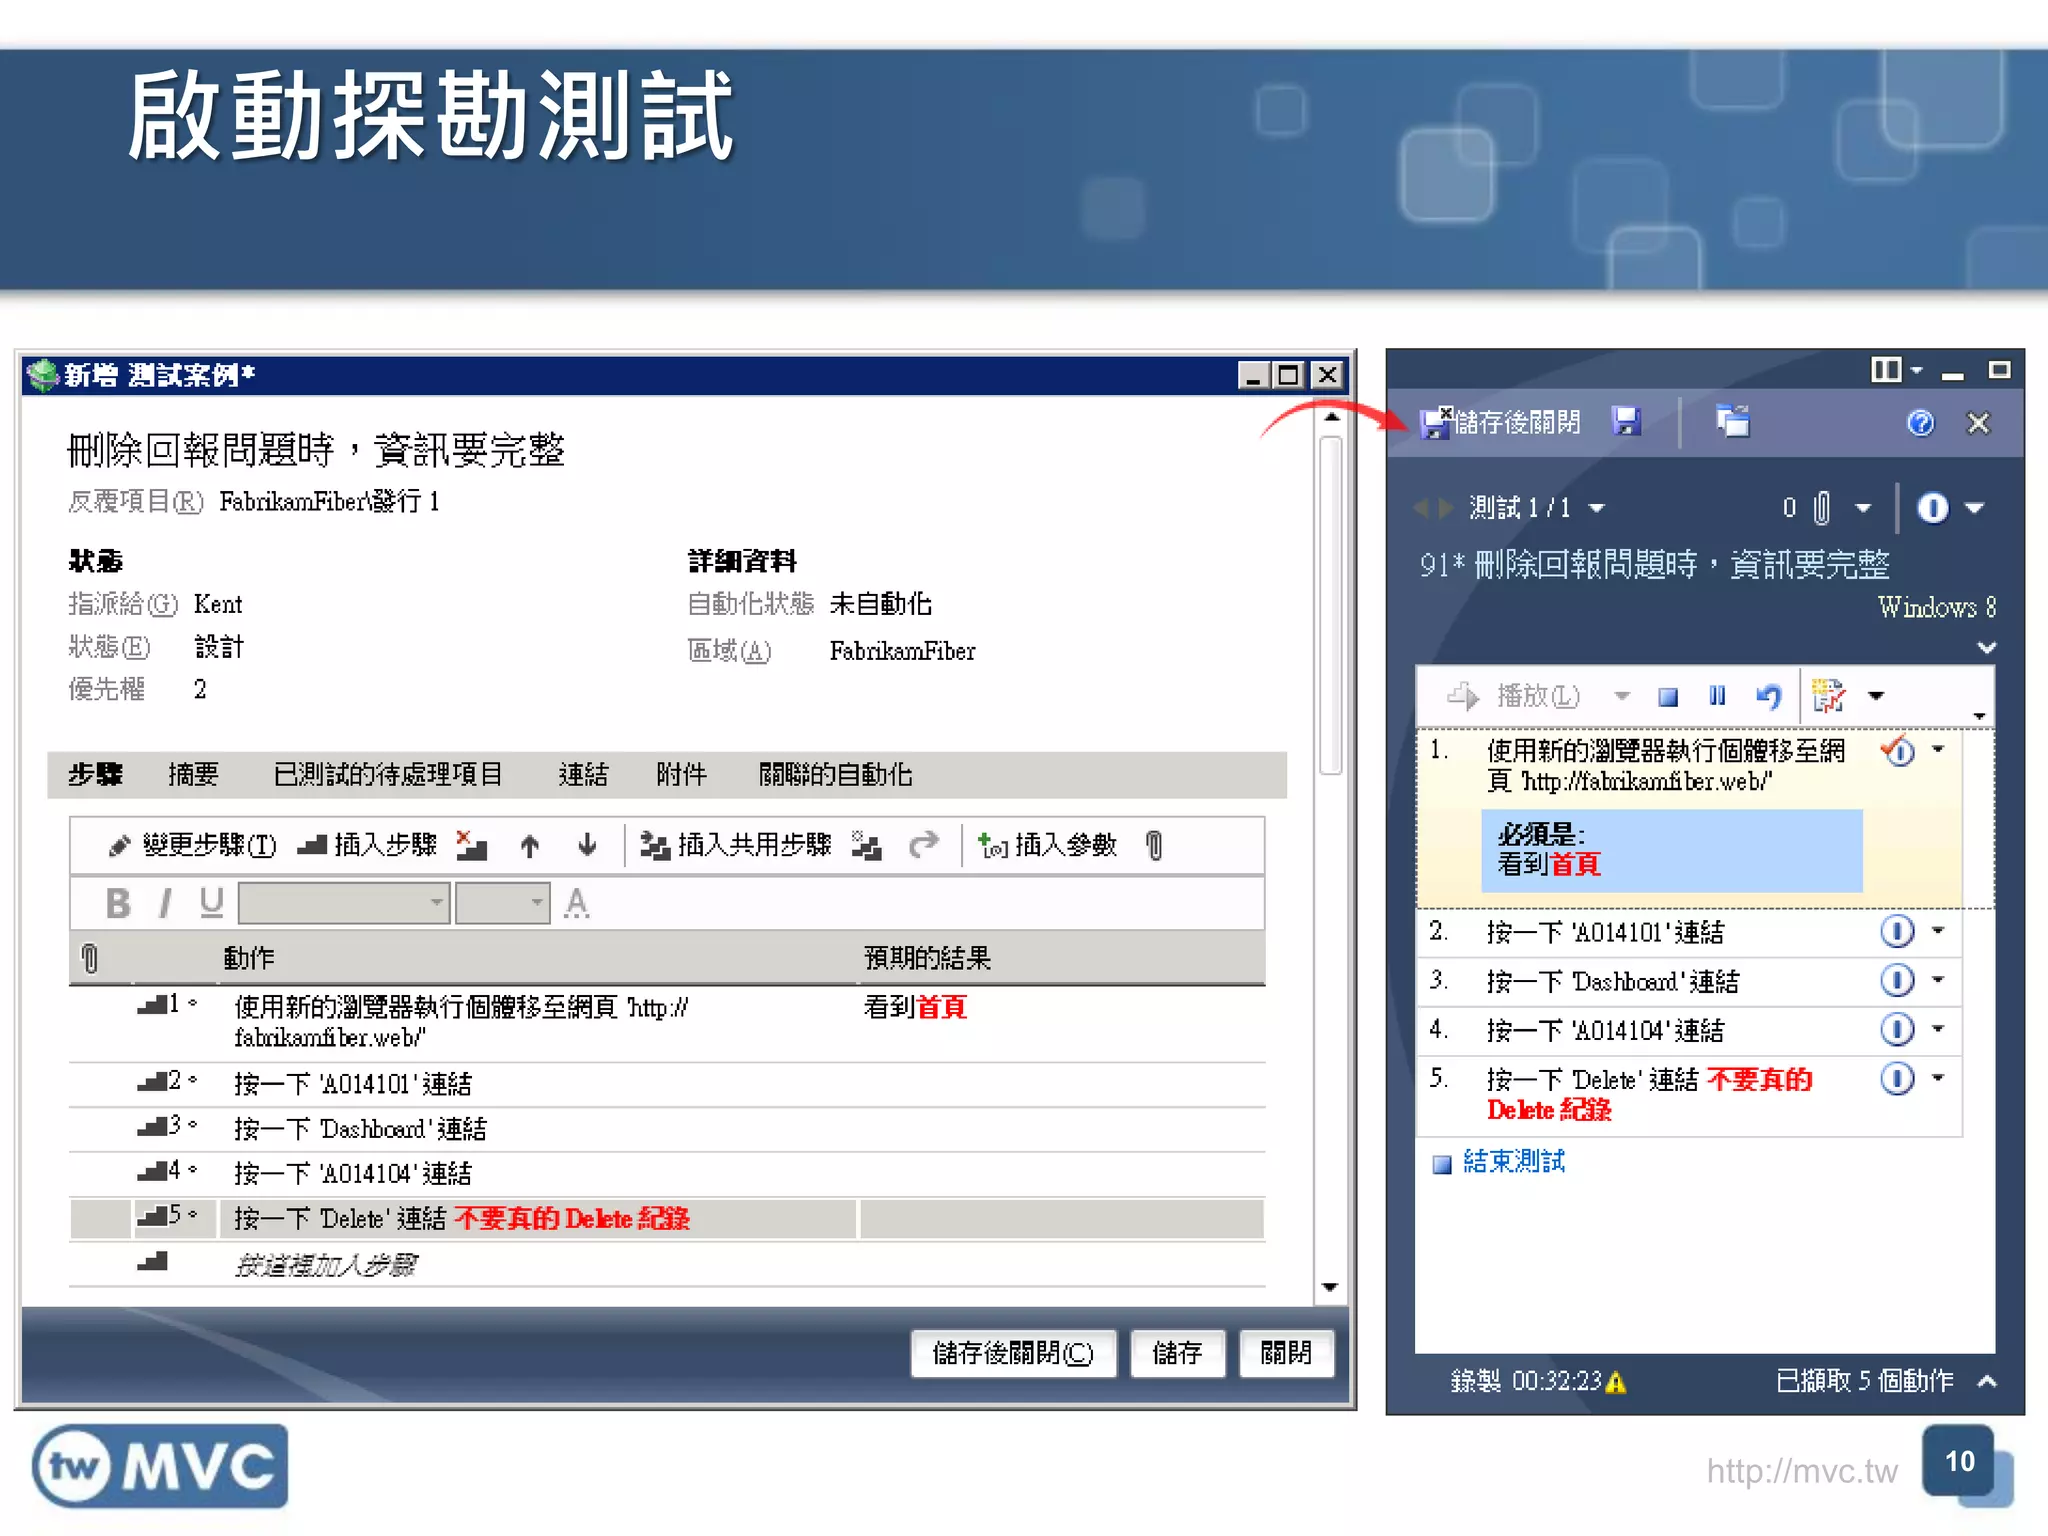Click the pause recording icon

(x=1717, y=696)
